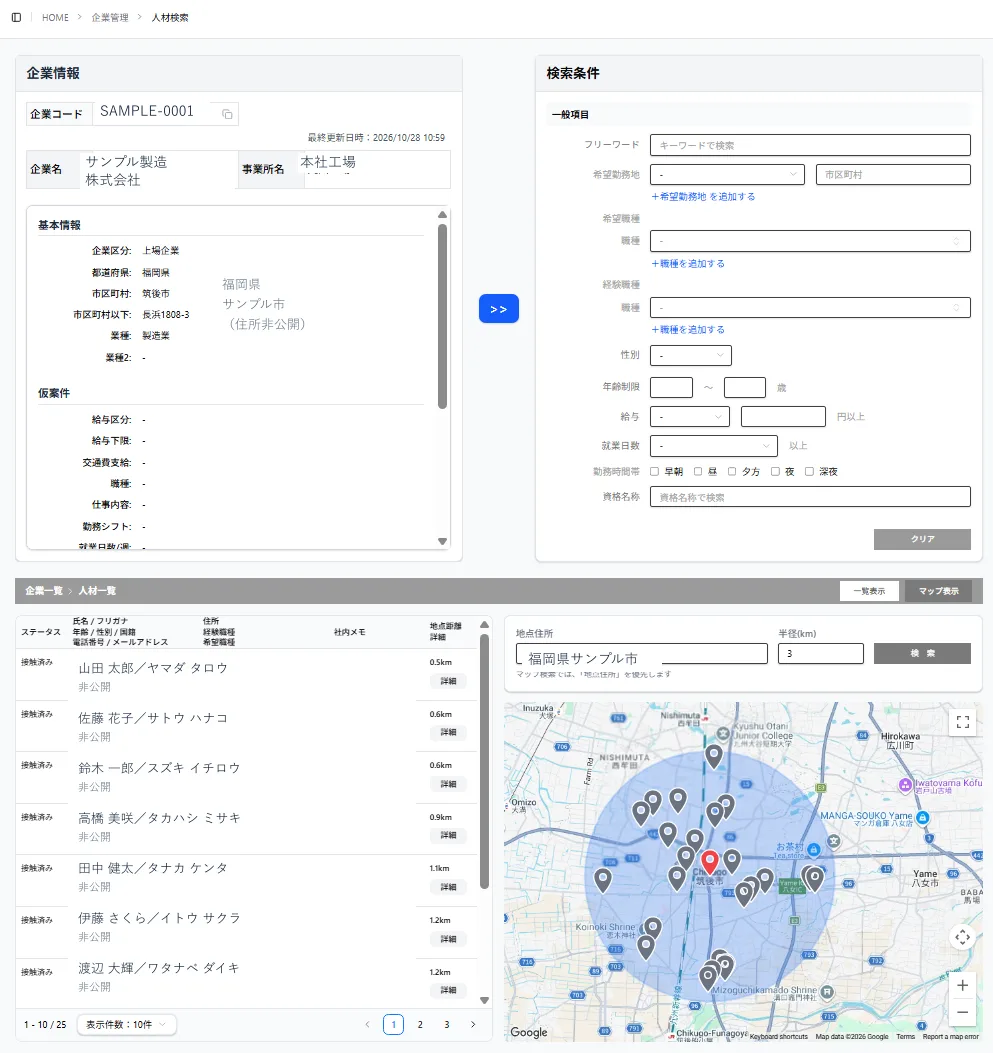Open 詳細 for 佐藤 花子
Screen dimensions: 993x1053
[x=448, y=732]
